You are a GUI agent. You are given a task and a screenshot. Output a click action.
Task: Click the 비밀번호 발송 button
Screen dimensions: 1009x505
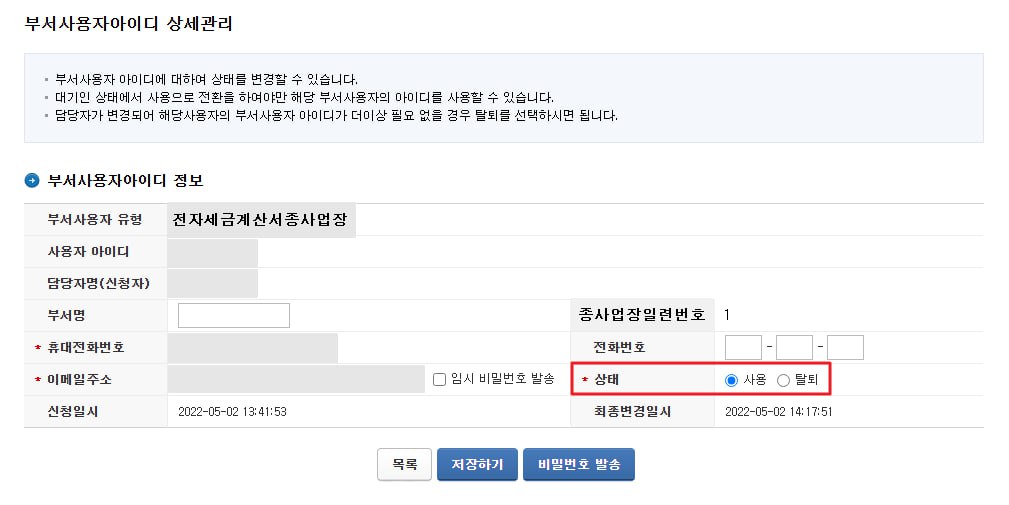coord(579,464)
